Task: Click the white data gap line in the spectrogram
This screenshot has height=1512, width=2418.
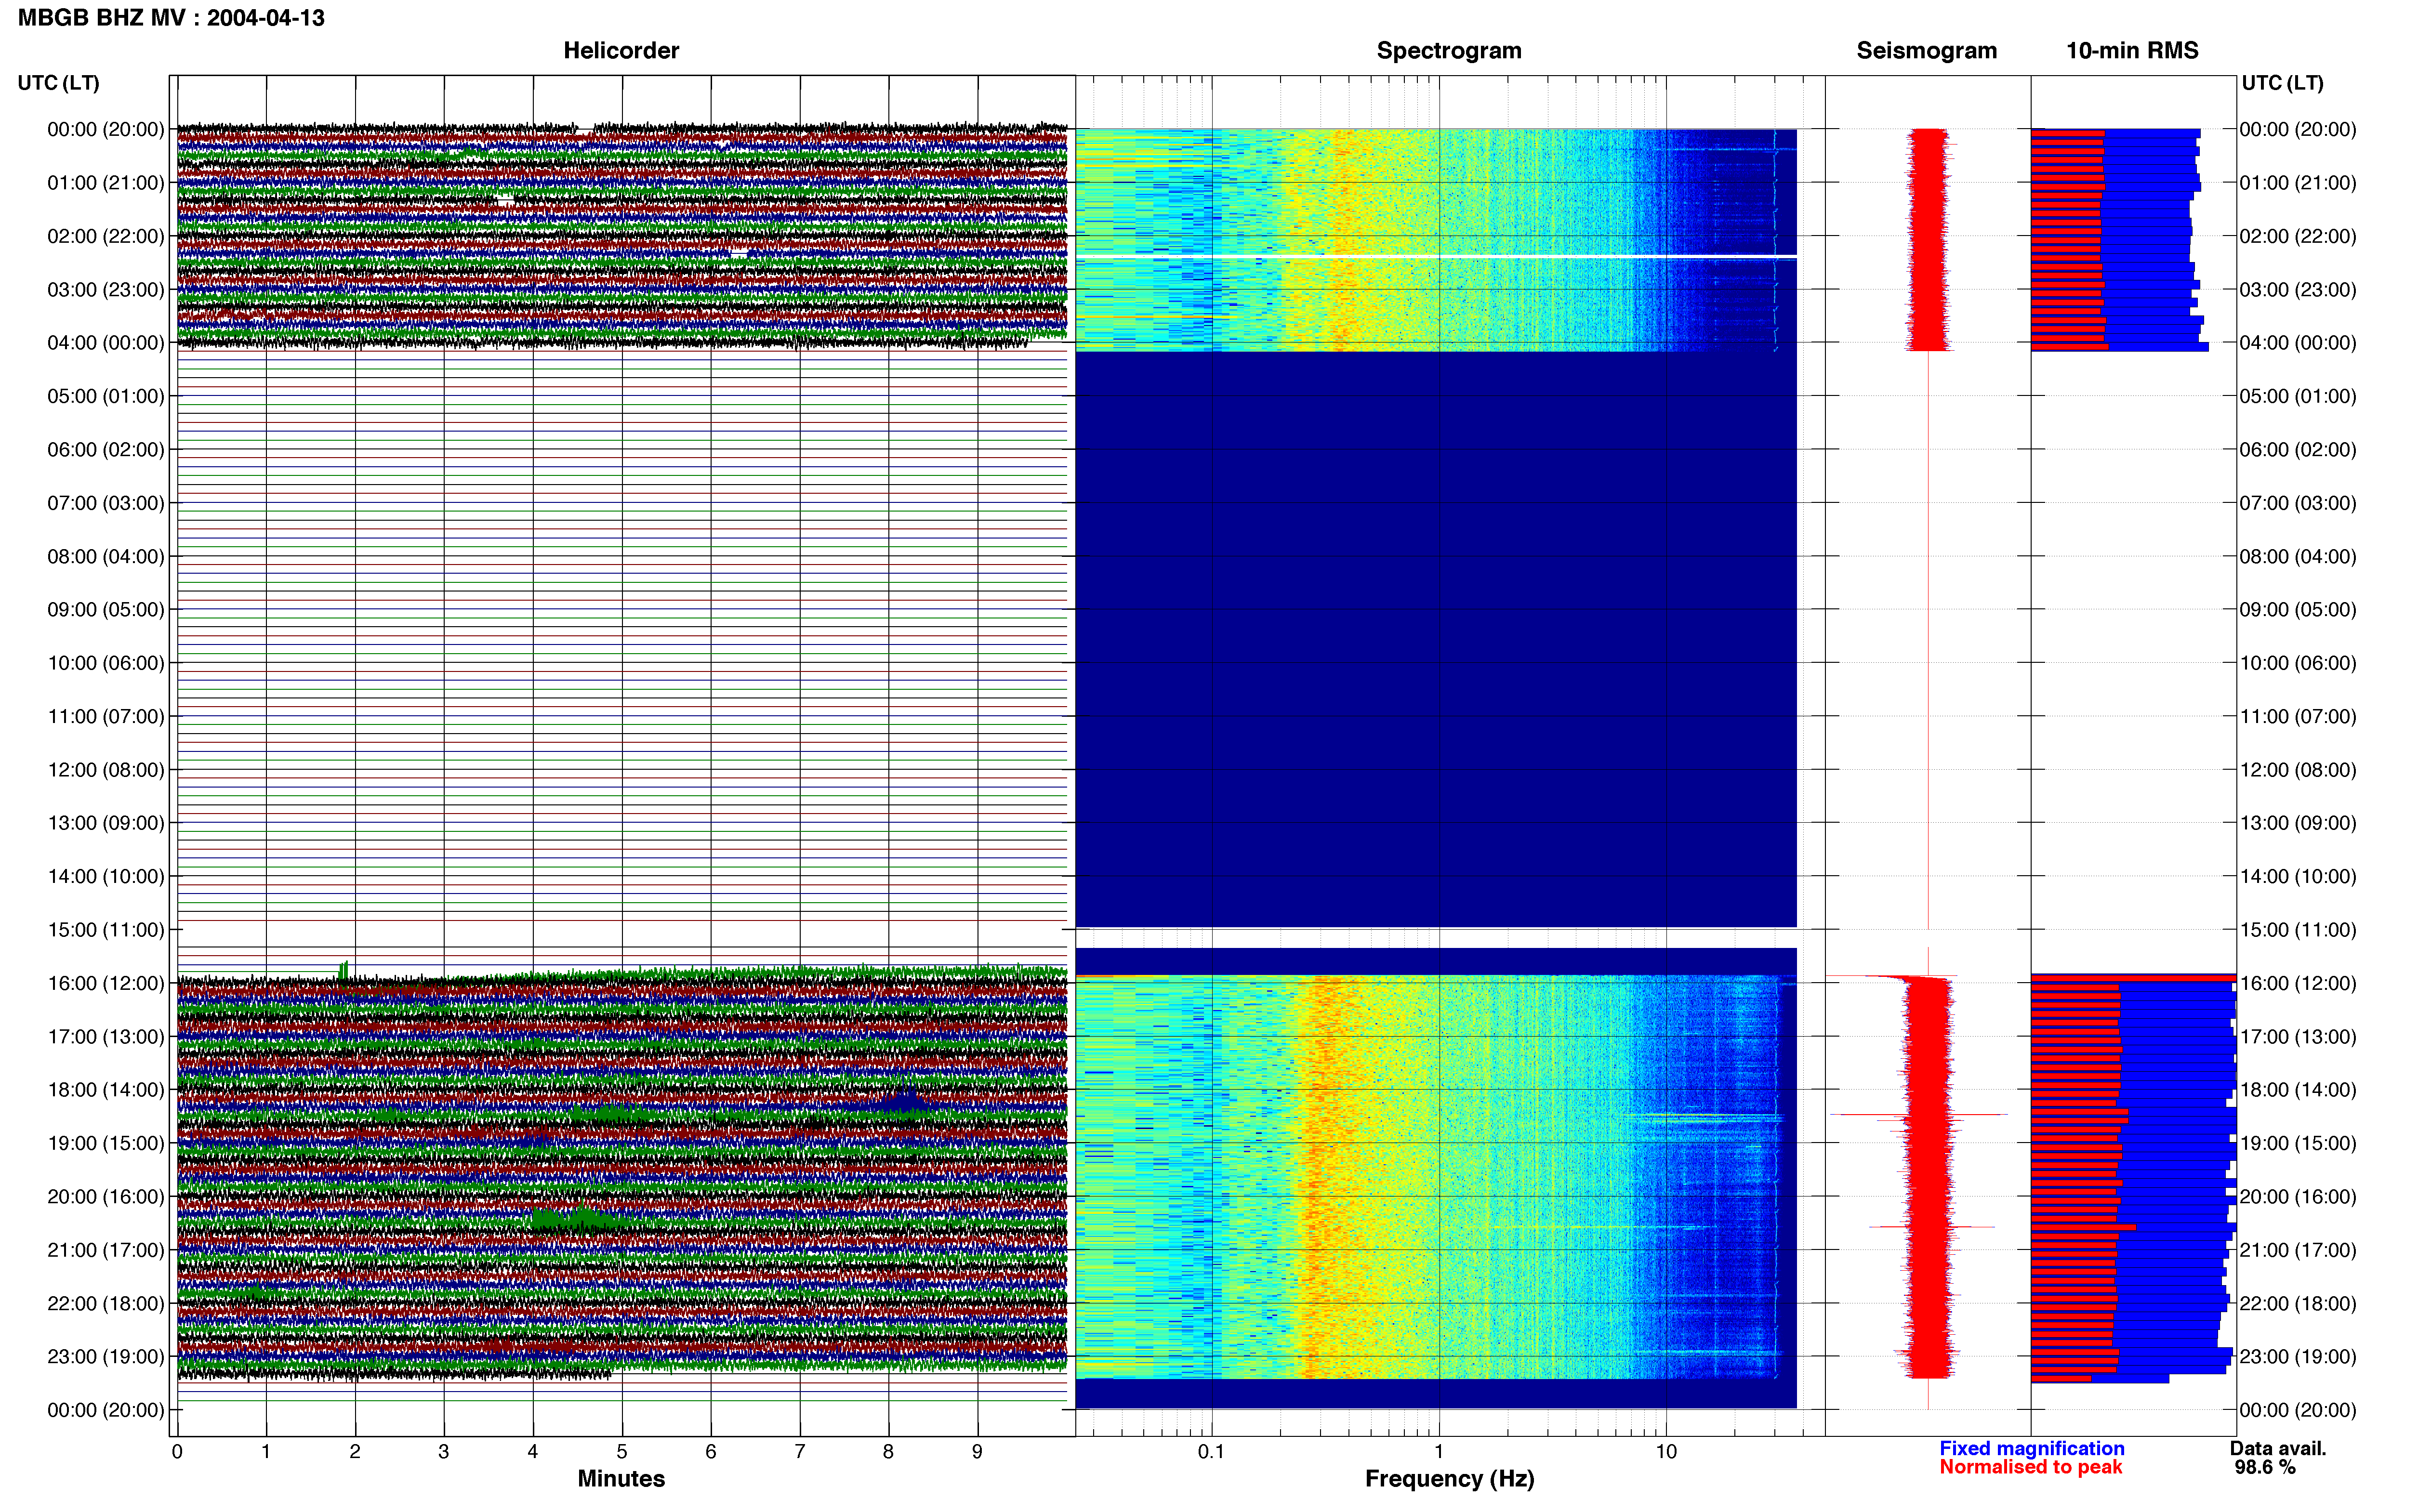Action: [1435, 257]
